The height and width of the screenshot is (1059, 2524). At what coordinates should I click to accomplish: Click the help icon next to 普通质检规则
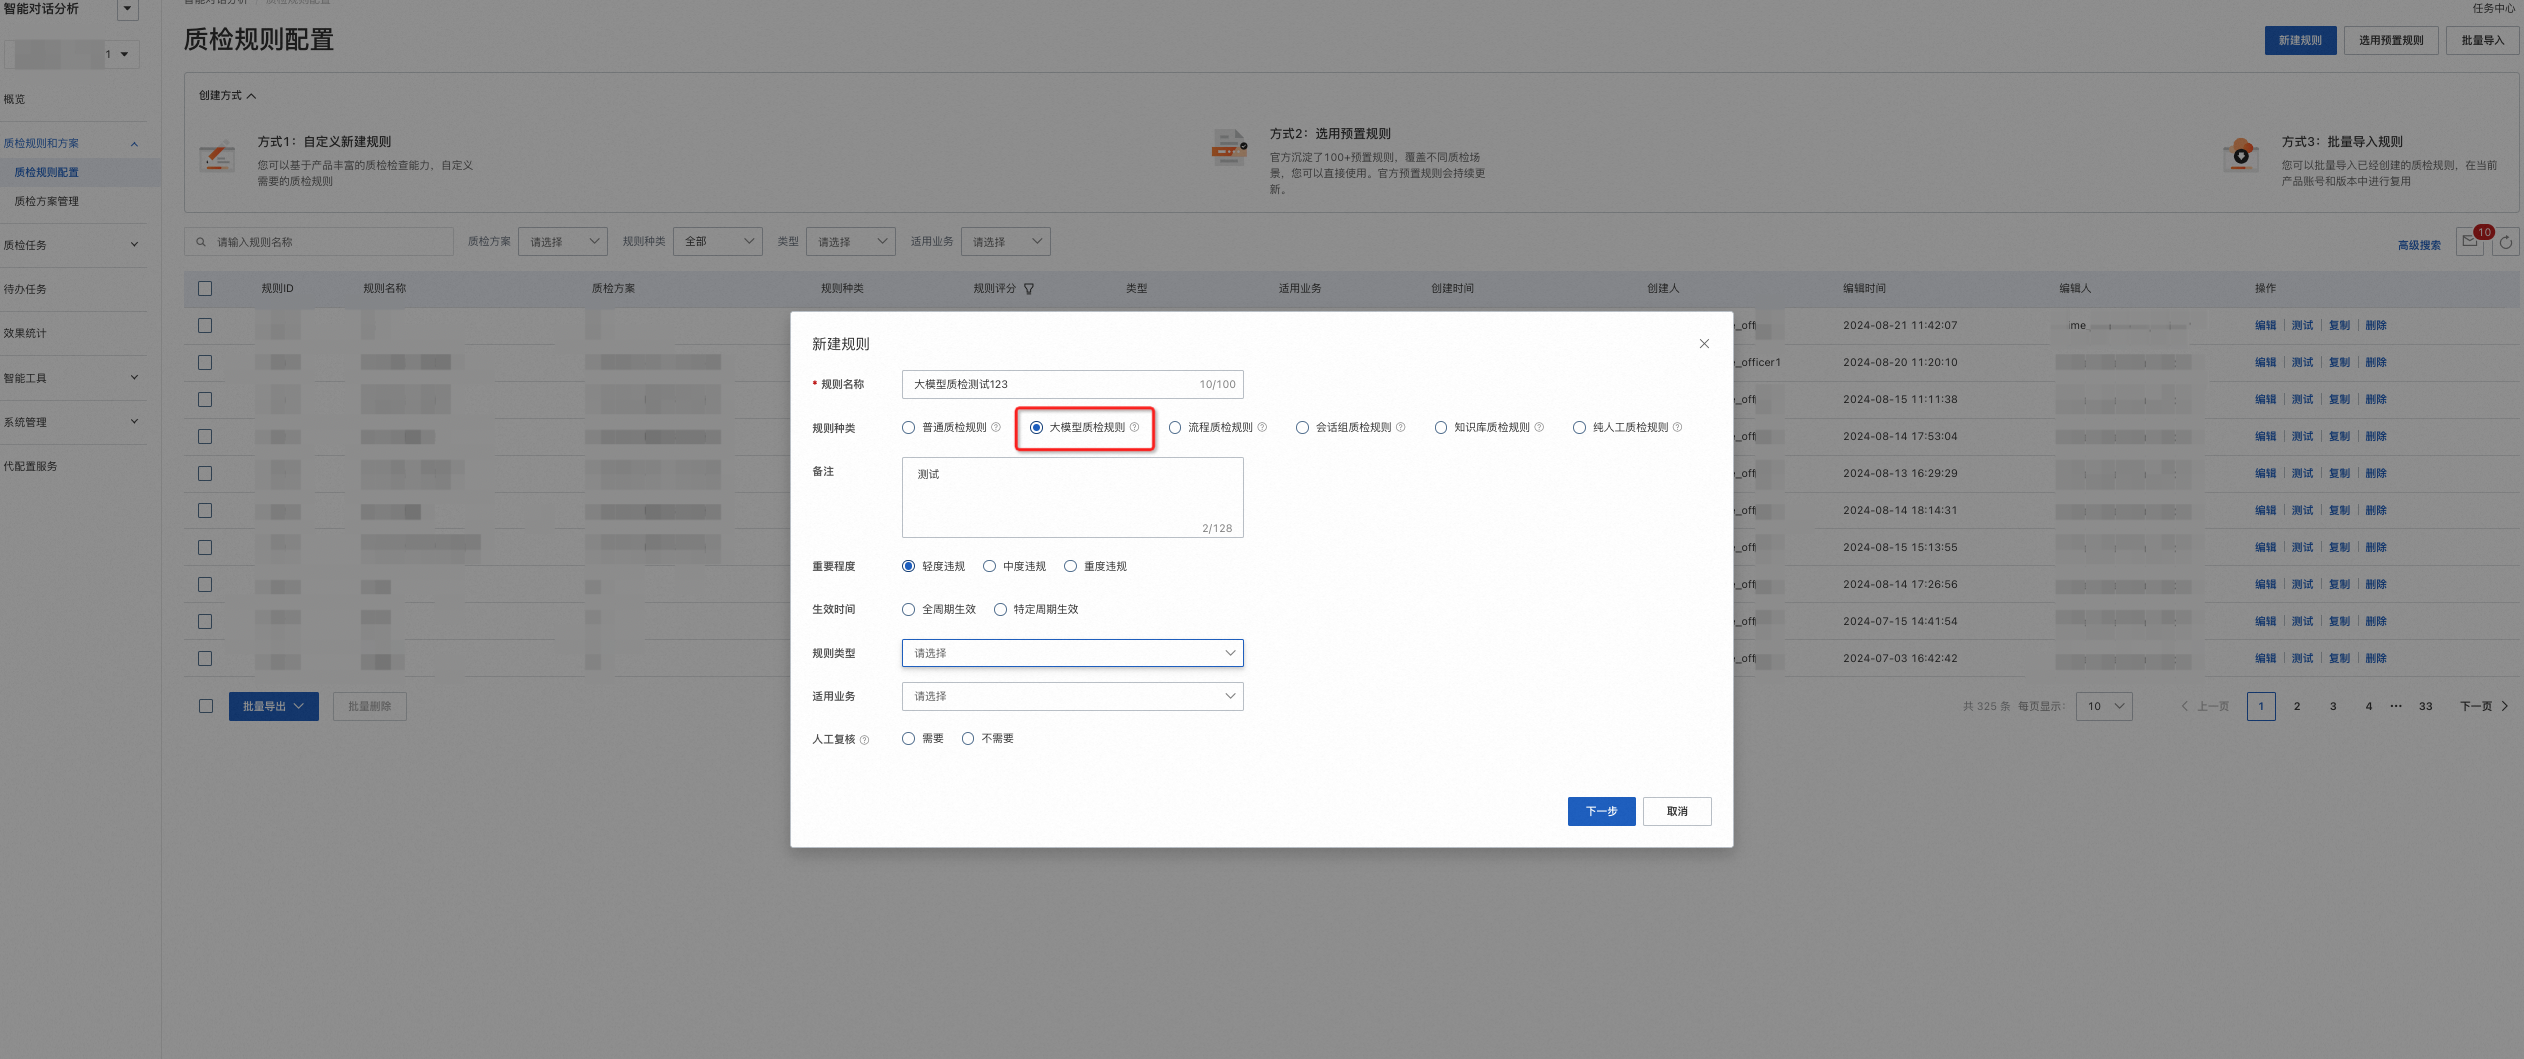pyautogui.click(x=995, y=427)
